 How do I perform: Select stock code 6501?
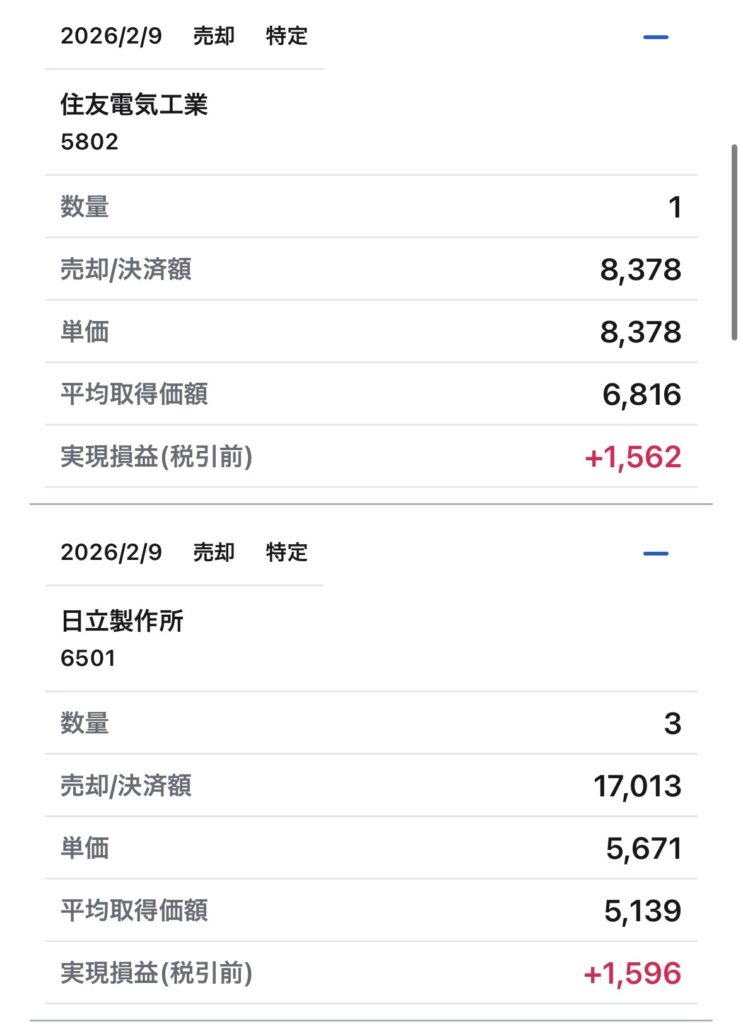point(88,658)
